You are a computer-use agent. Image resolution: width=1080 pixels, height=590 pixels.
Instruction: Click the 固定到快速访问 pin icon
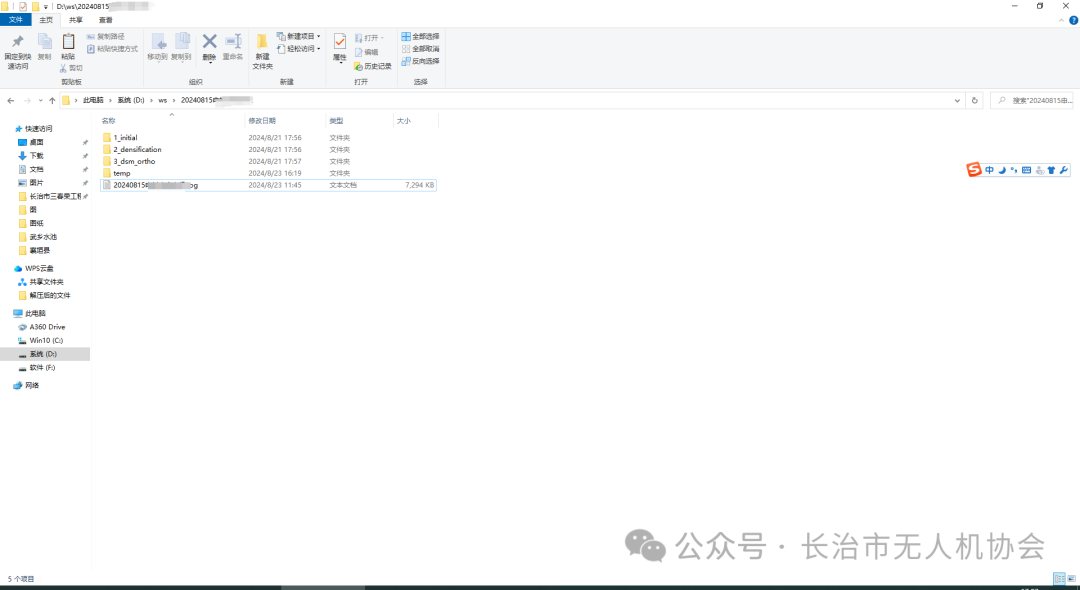(18, 42)
